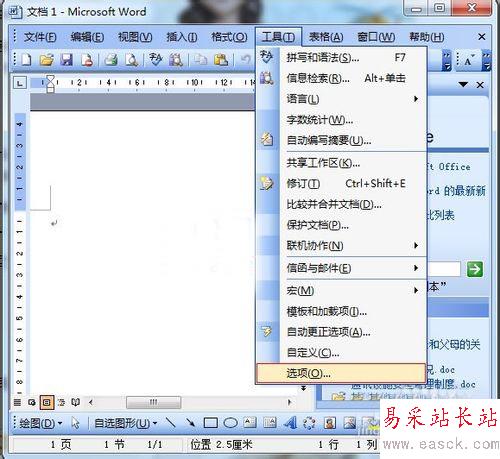Viewport: 500px width, 459px height.
Task: Choose Templates and Add-Ins (模板和加载项) item
Action: [341, 311]
